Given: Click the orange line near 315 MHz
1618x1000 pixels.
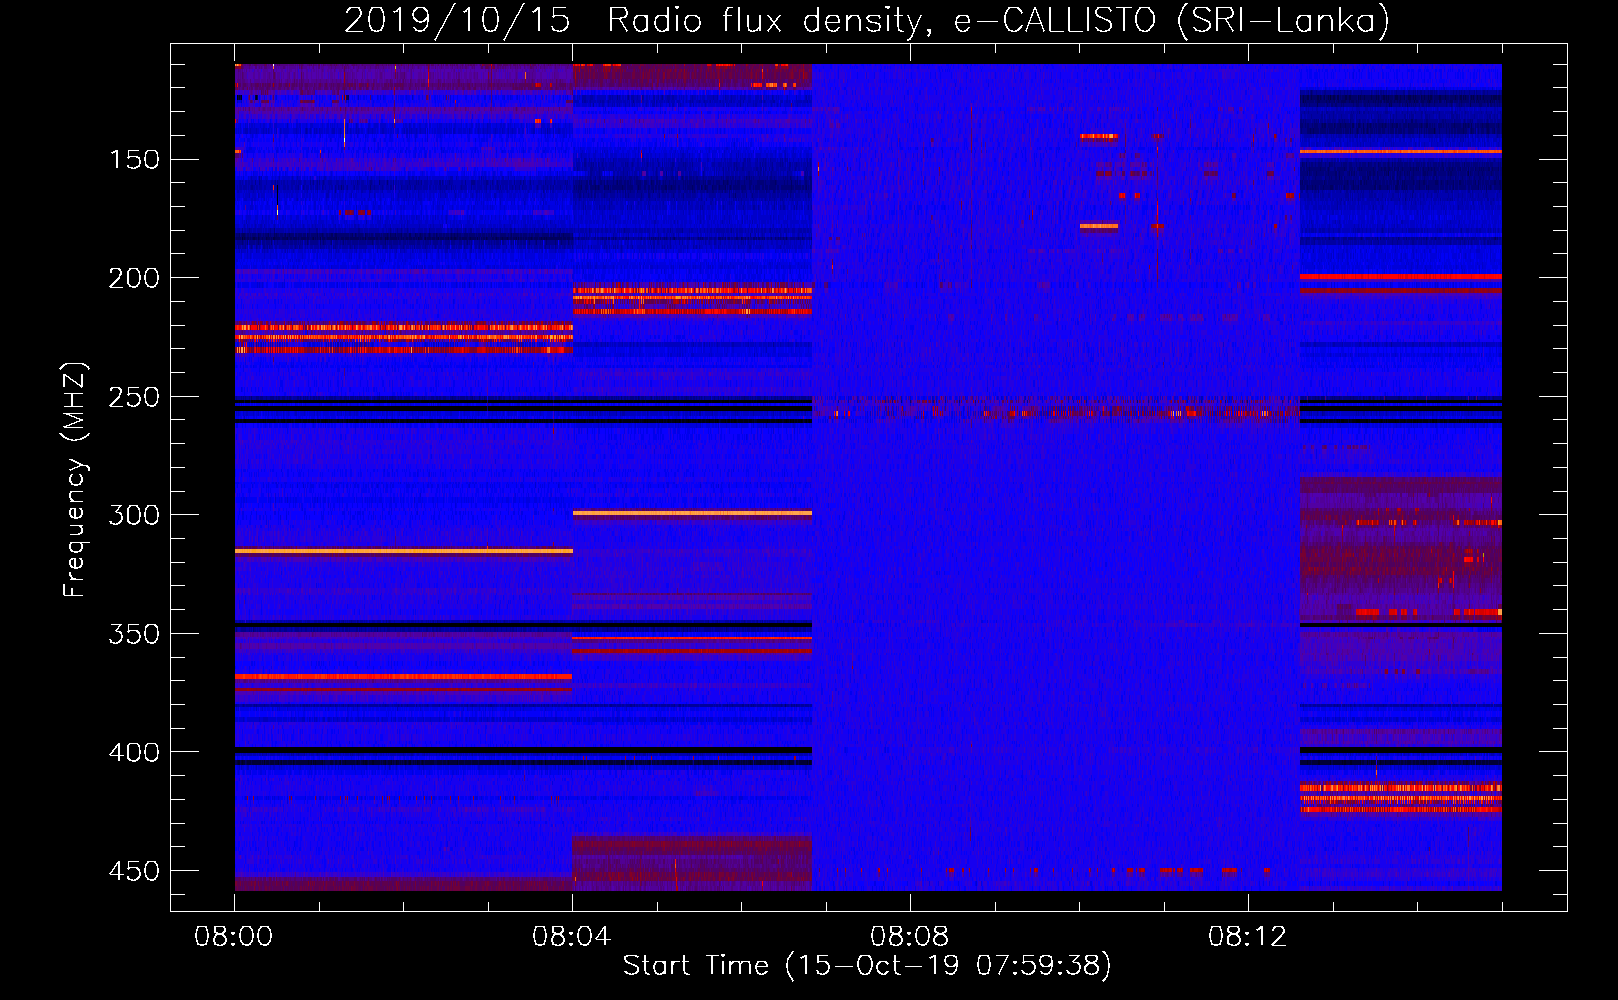Looking at the screenshot, I should click(404, 551).
